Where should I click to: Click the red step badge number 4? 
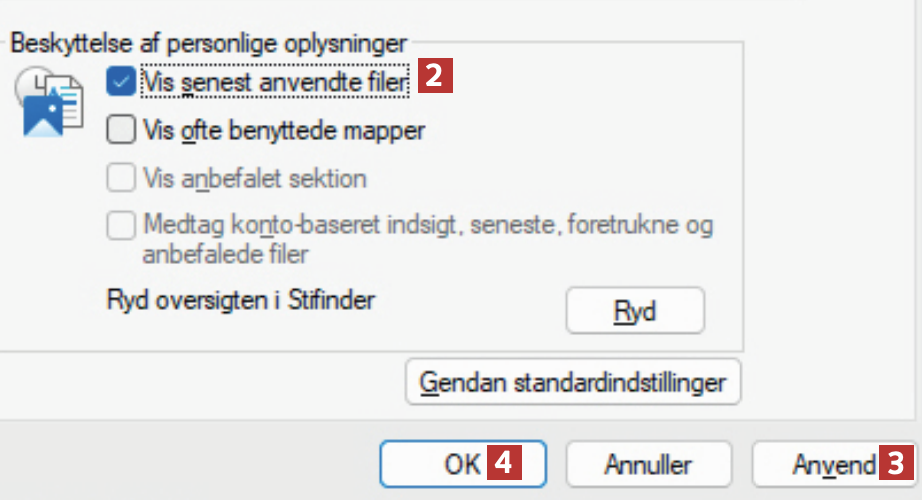[x=506, y=464]
